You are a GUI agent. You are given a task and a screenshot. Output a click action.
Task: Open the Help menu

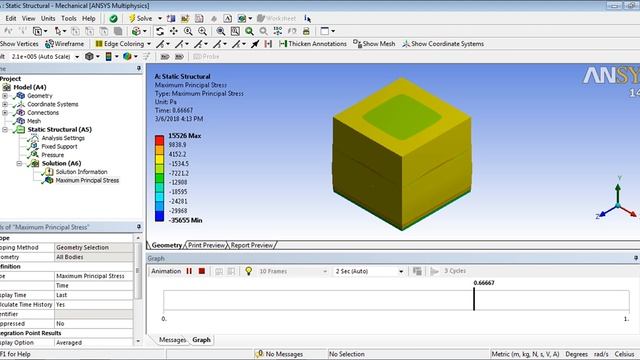click(89, 18)
